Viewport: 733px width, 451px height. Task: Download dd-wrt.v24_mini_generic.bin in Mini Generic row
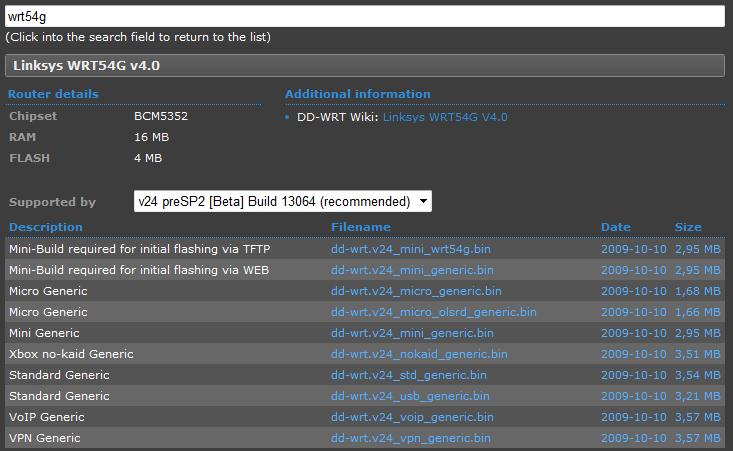coord(412,333)
